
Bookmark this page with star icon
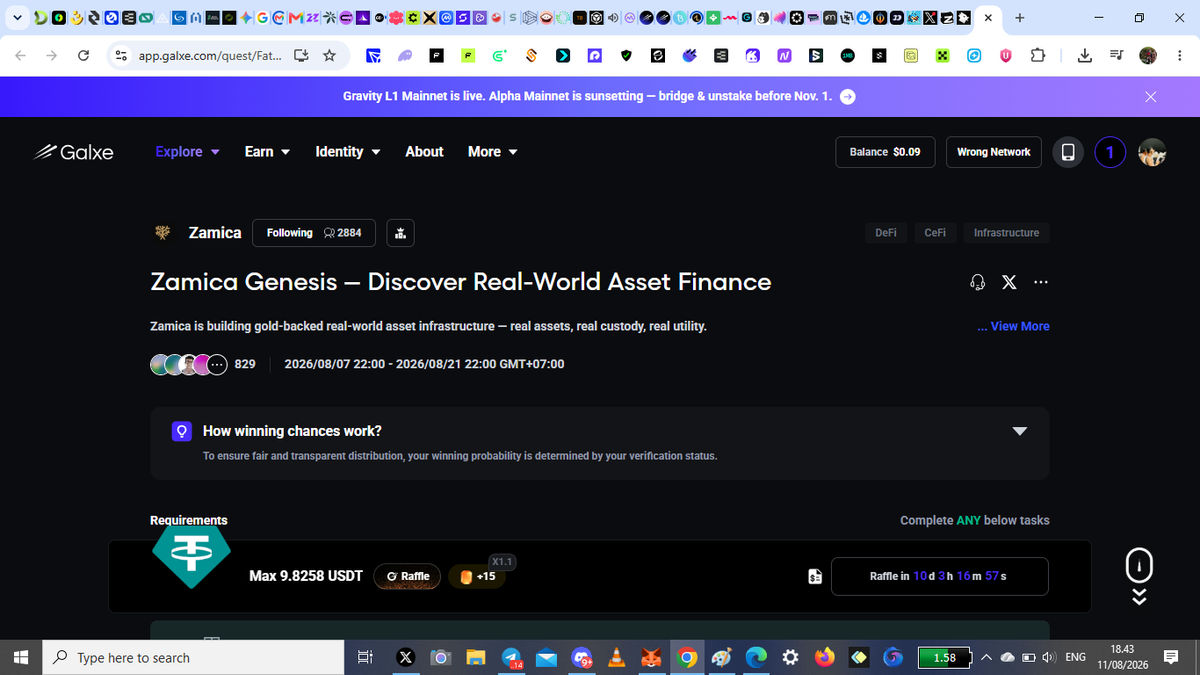click(329, 56)
